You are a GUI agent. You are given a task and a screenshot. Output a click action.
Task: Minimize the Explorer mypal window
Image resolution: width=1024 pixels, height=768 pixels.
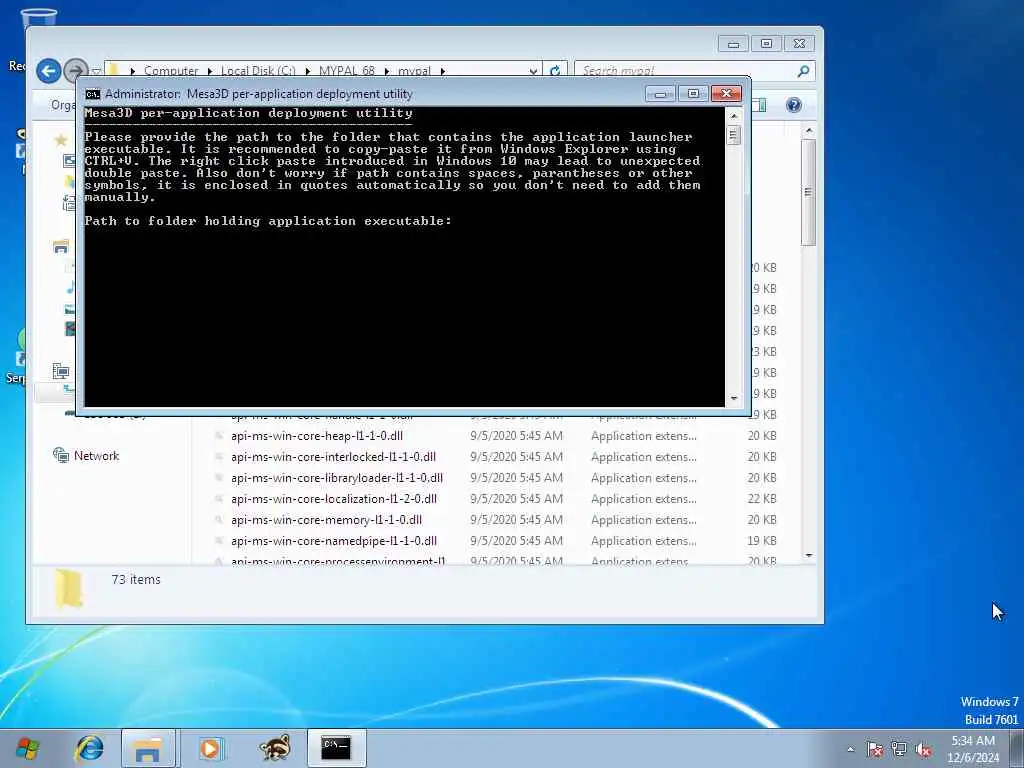[733, 44]
